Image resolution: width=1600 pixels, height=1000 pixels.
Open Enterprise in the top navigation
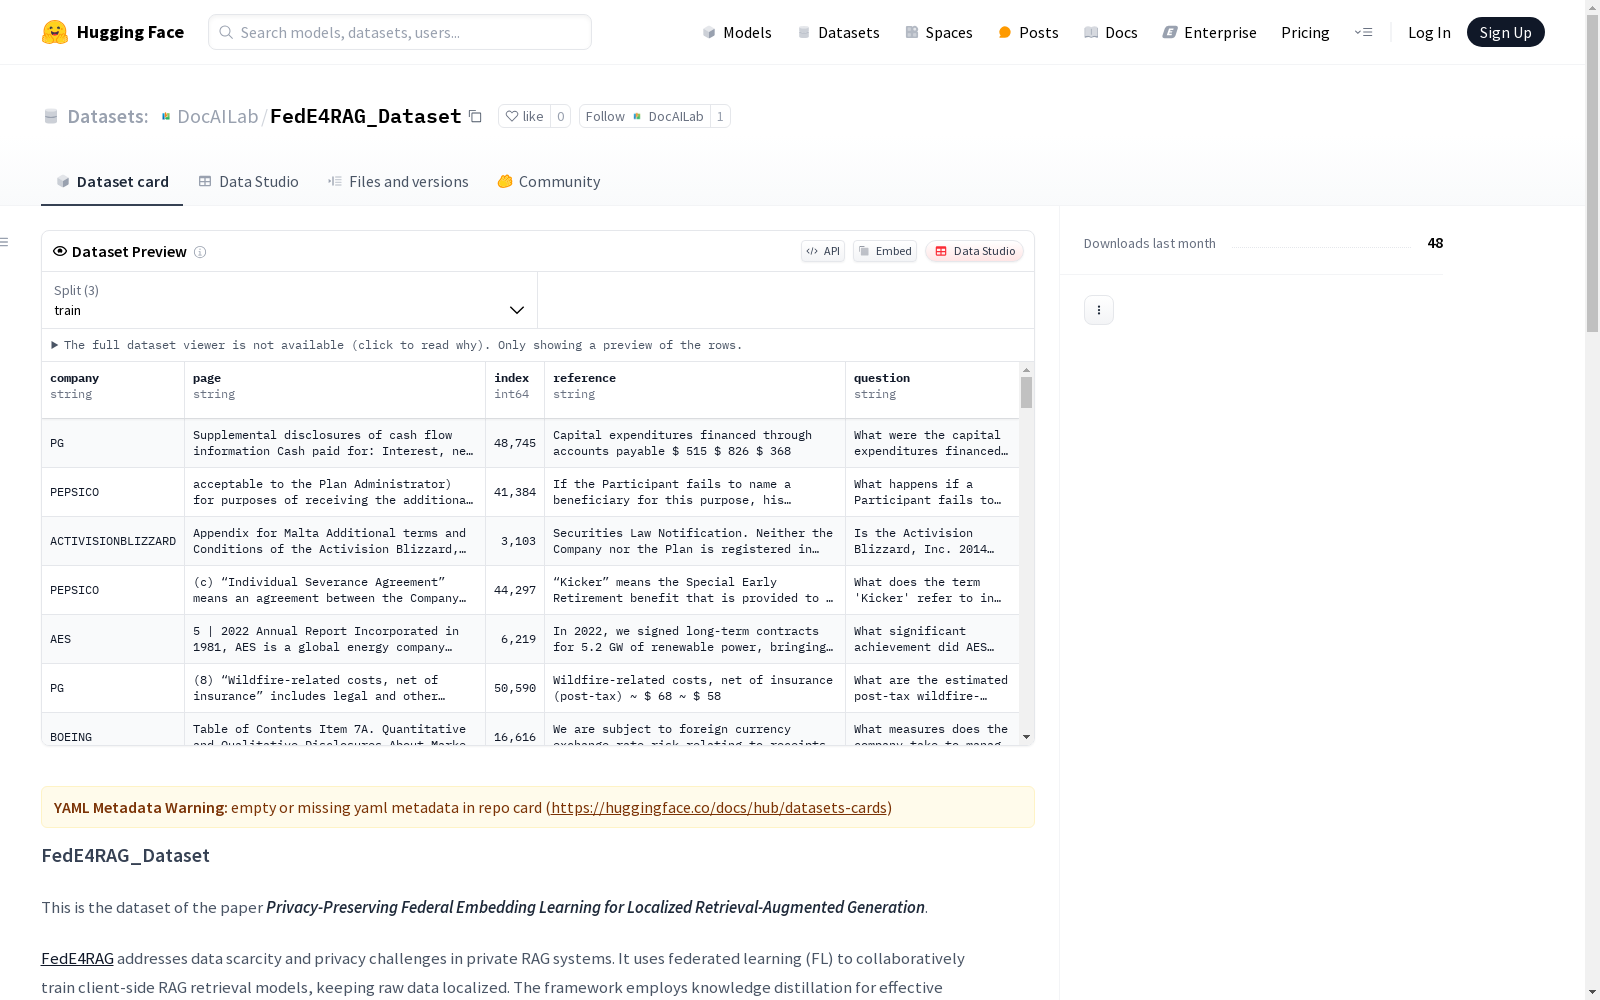click(1209, 33)
